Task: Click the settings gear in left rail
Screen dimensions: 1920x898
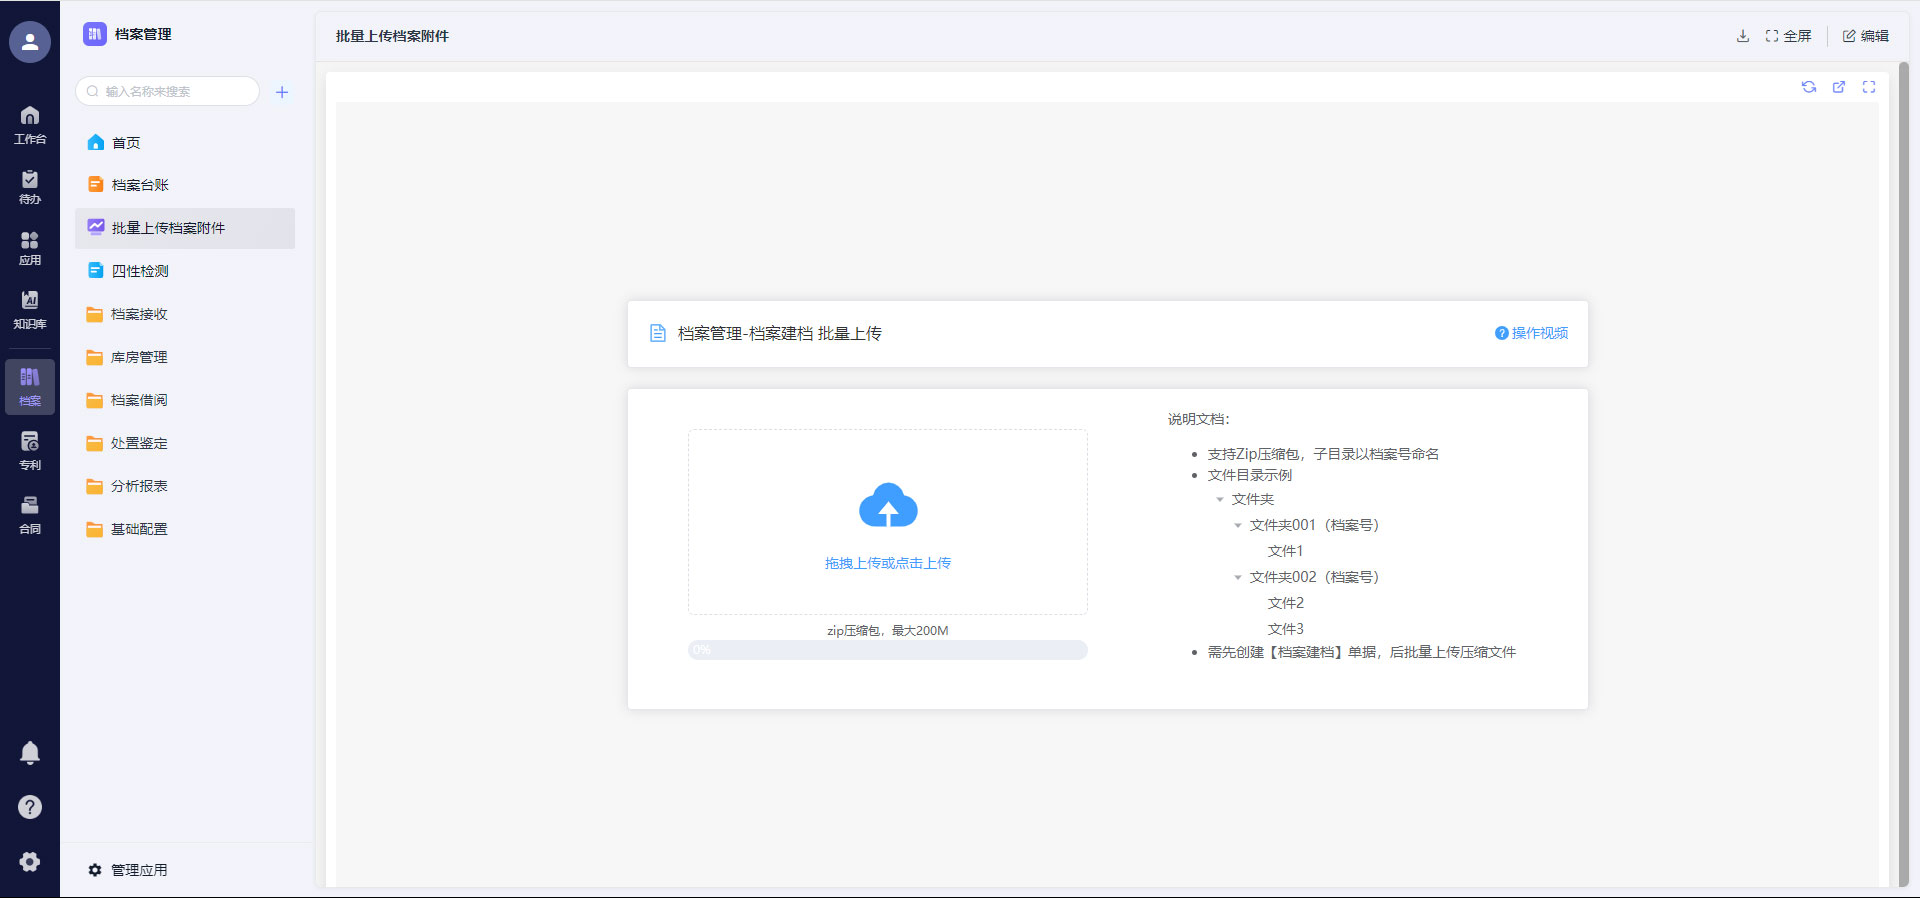Action: point(30,861)
